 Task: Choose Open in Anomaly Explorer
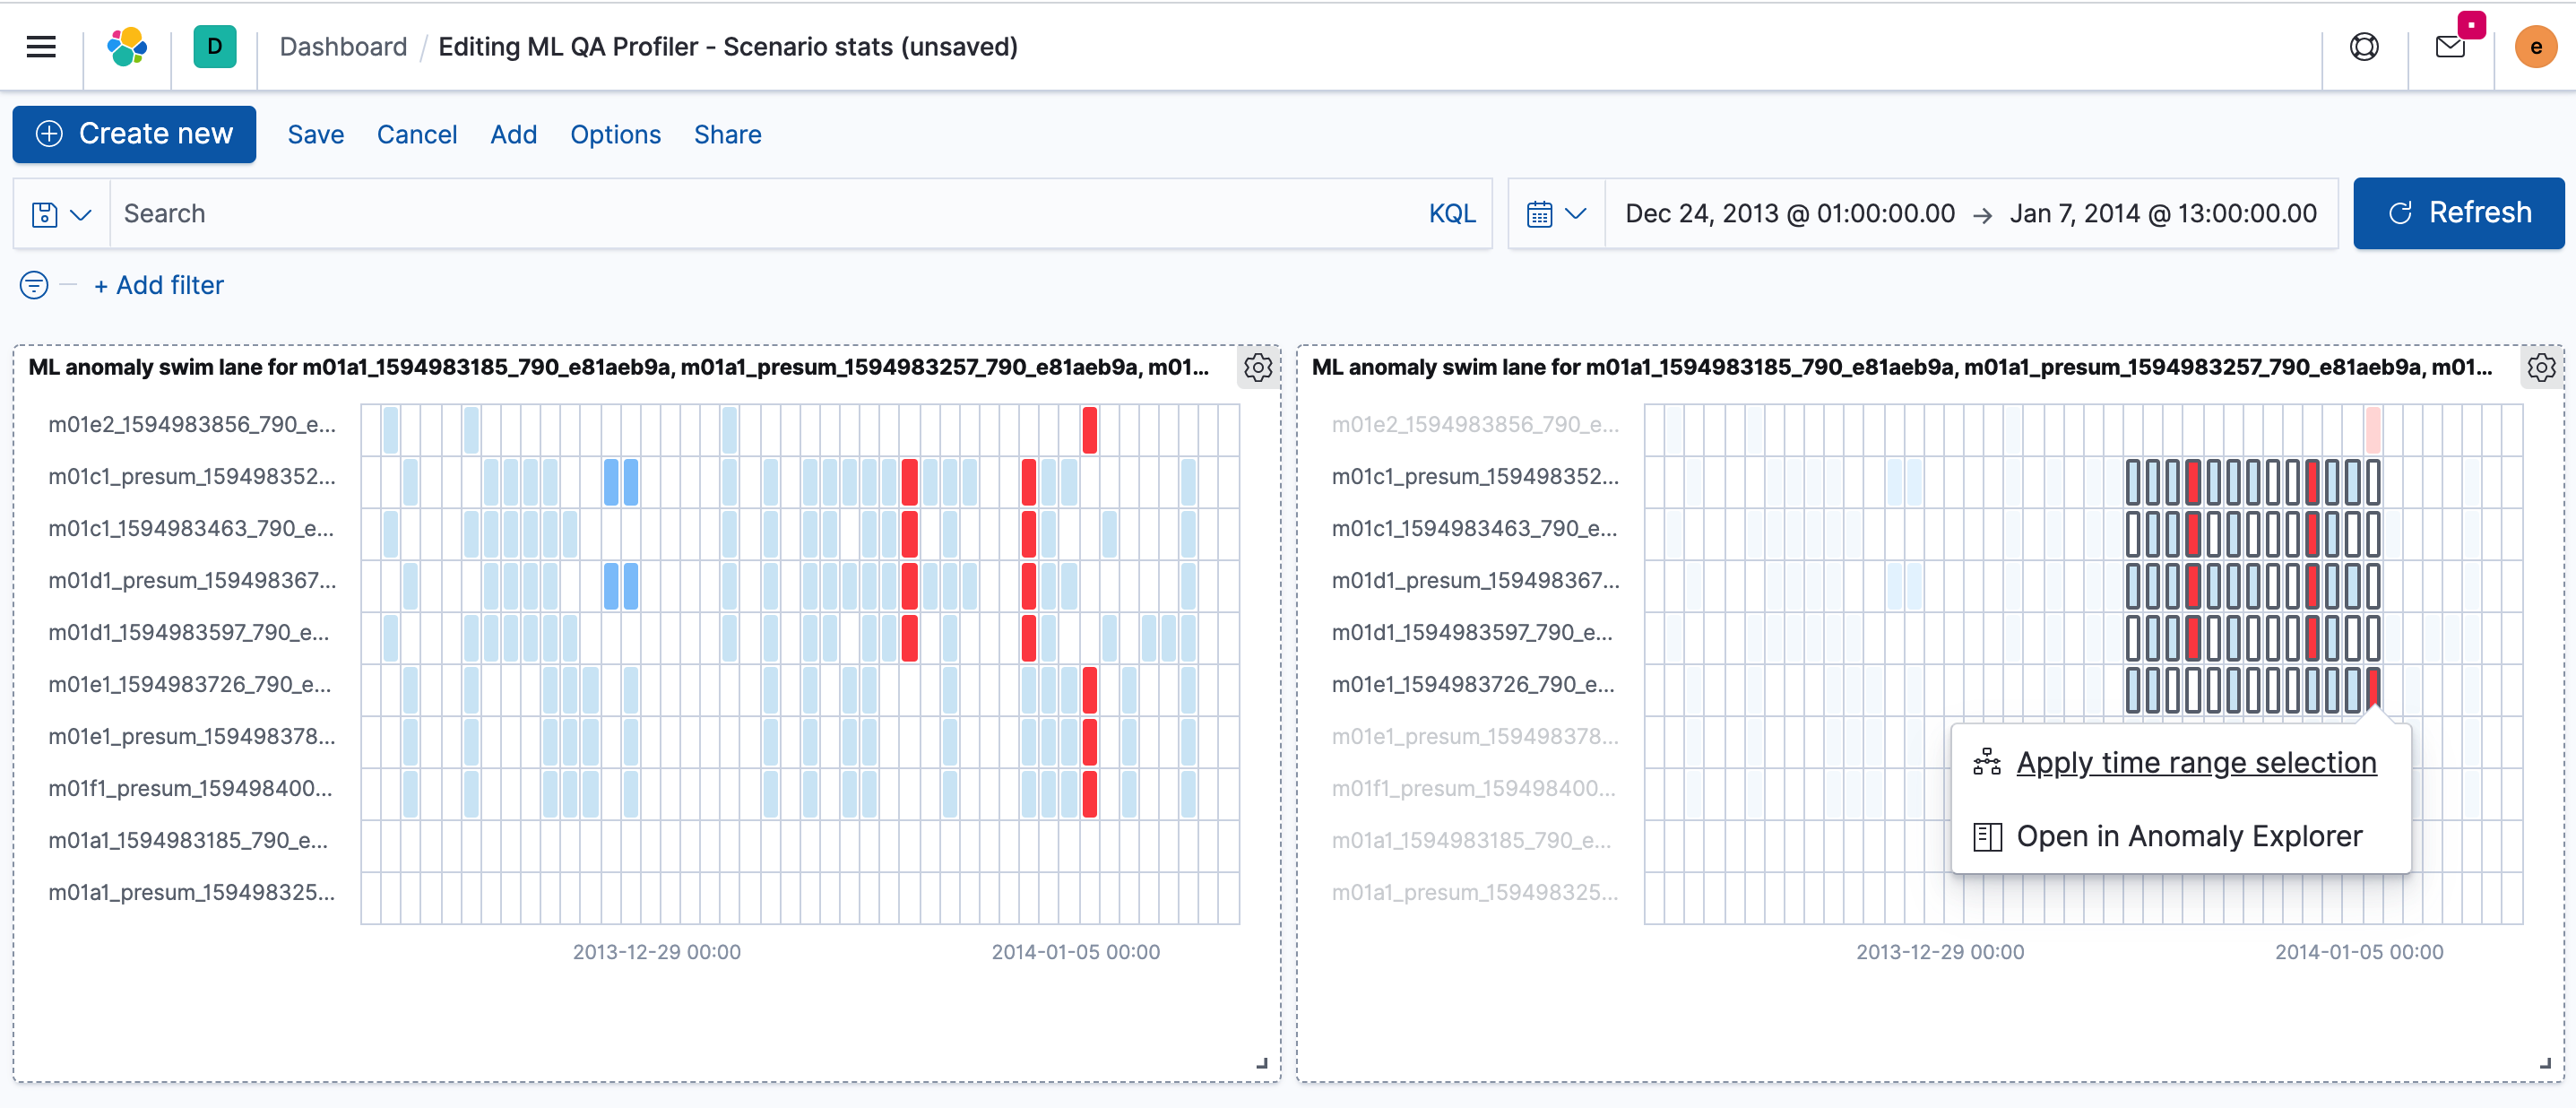[x=2188, y=836]
